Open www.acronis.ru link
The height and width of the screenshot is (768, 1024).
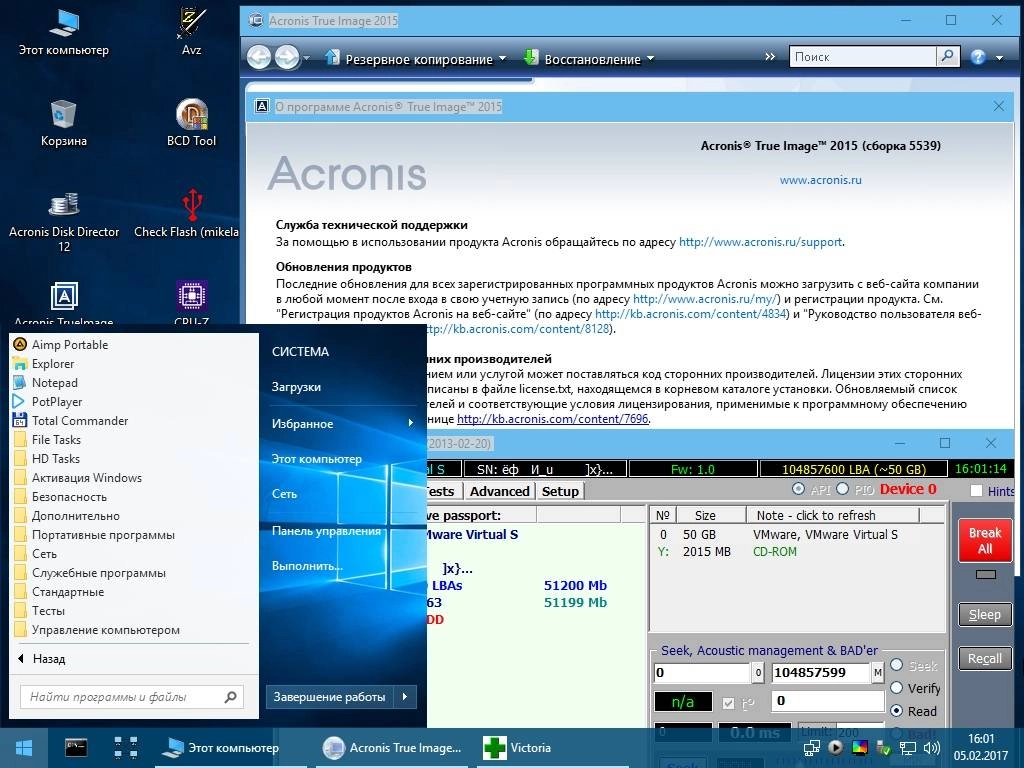(x=820, y=180)
